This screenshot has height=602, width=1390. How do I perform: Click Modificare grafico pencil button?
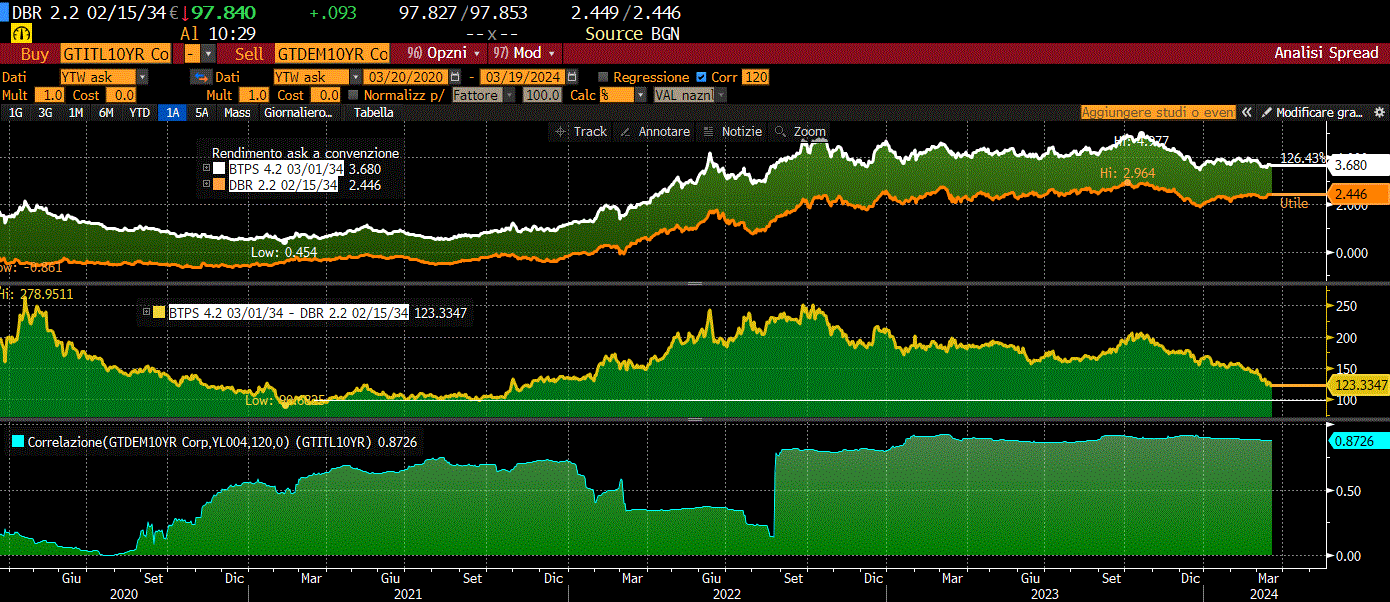[1312, 113]
